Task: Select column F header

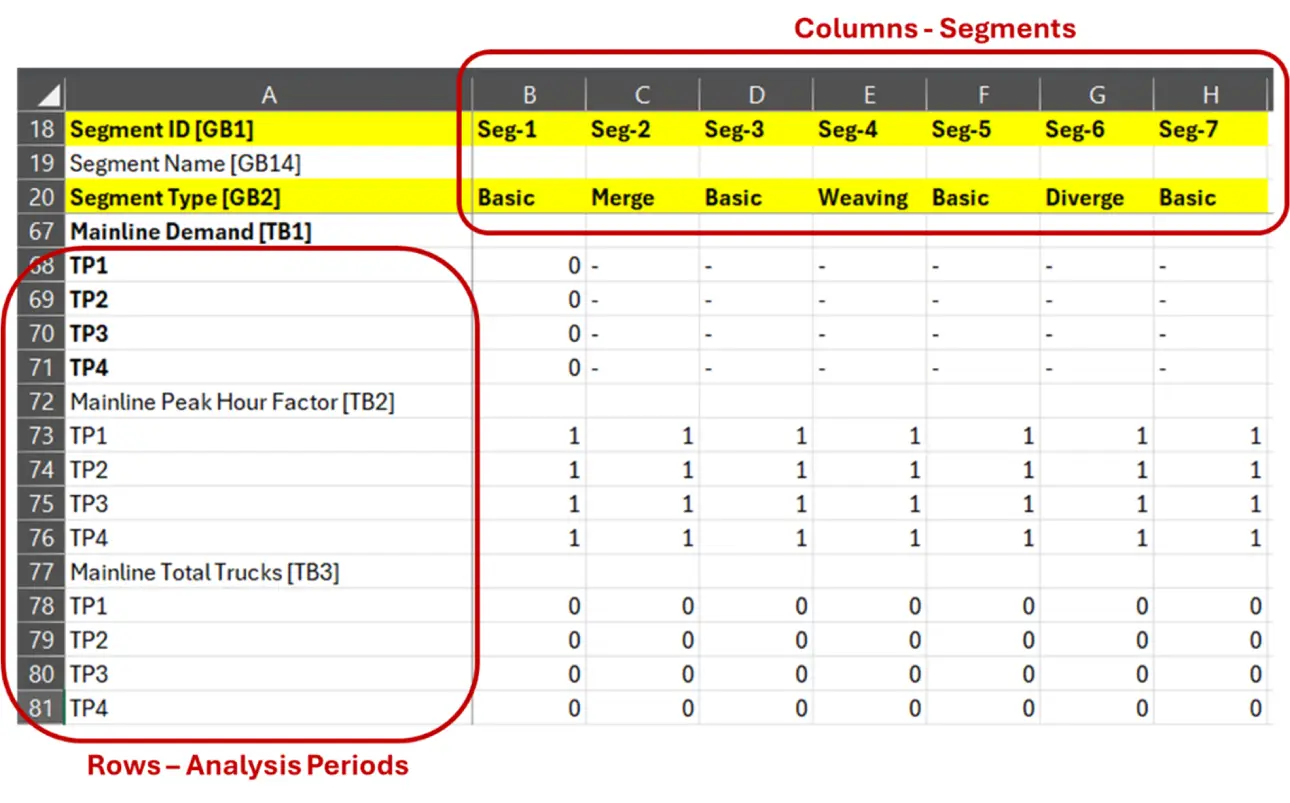Action: [983, 94]
